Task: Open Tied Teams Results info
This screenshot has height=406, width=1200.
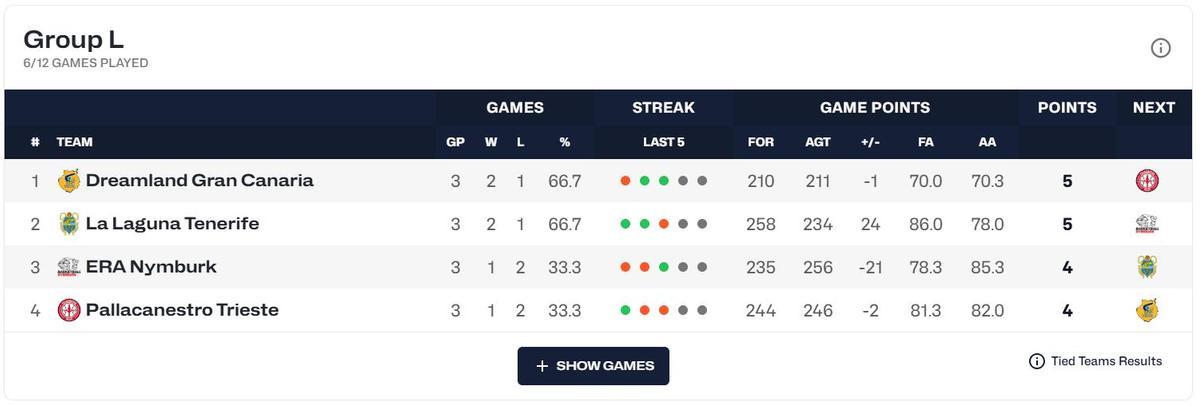Action: (x=1095, y=361)
